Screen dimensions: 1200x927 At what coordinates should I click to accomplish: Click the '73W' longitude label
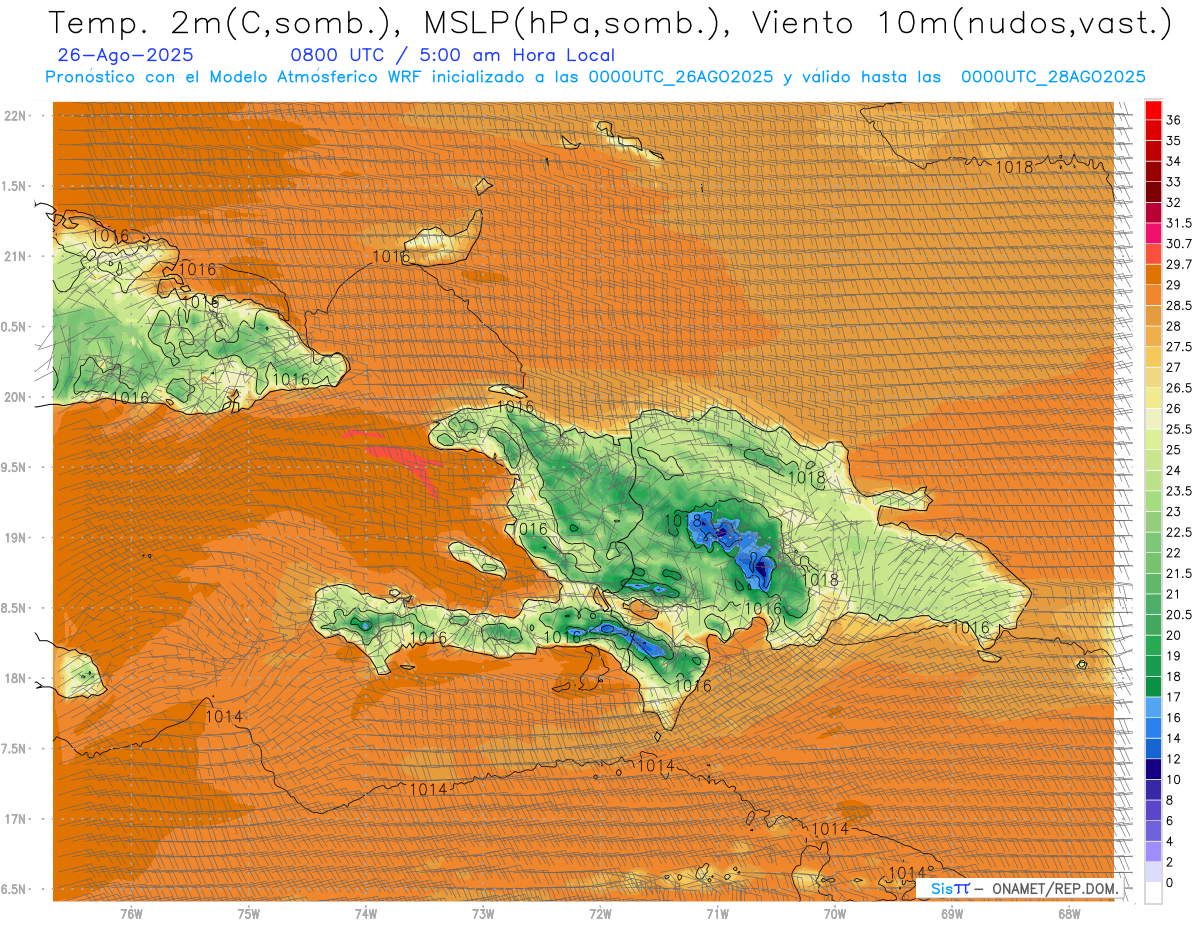[x=483, y=914]
